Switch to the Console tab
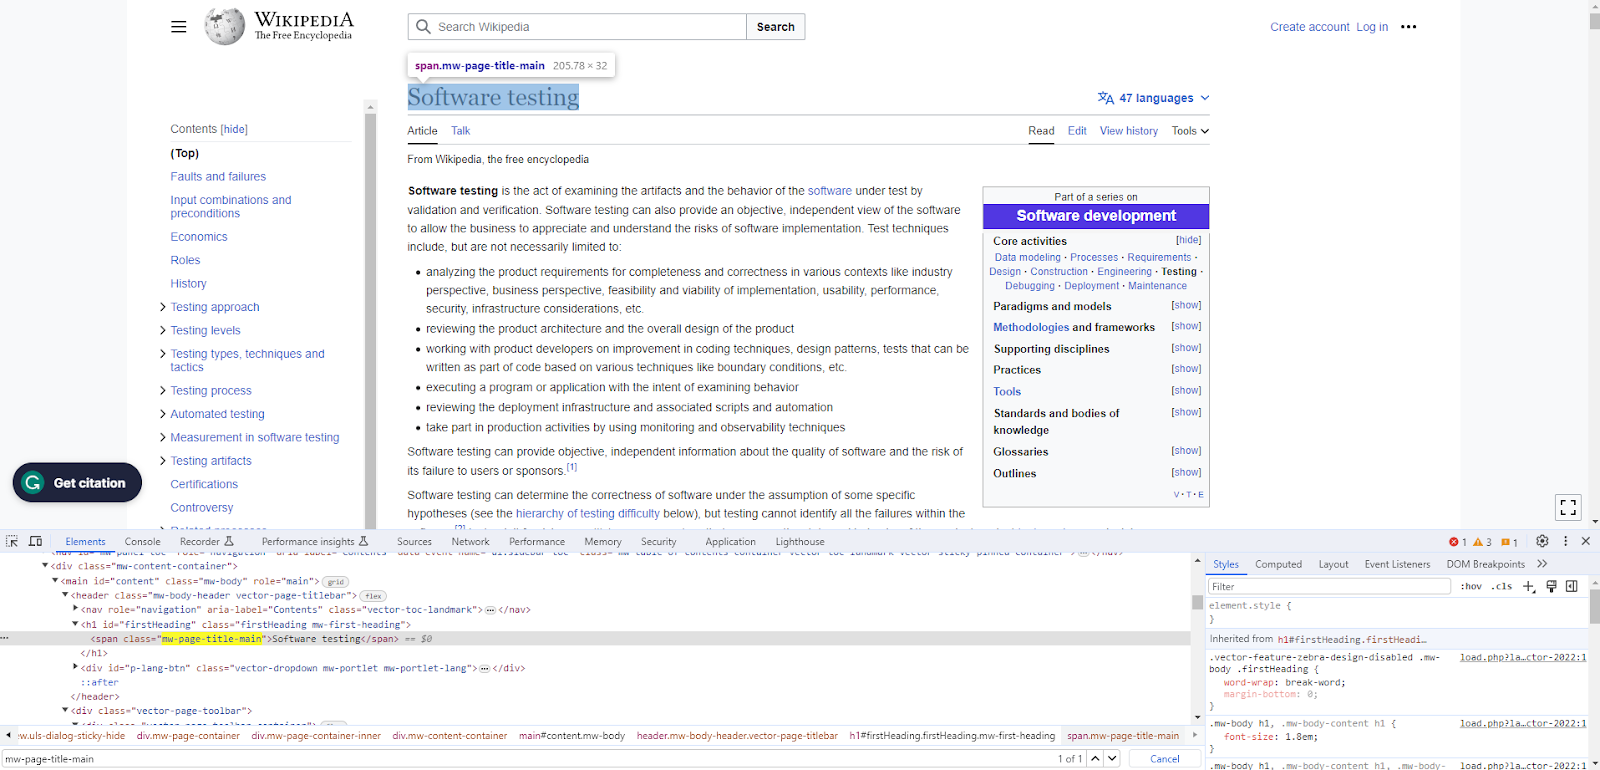Image resolution: width=1600 pixels, height=770 pixels. coord(143,542)
